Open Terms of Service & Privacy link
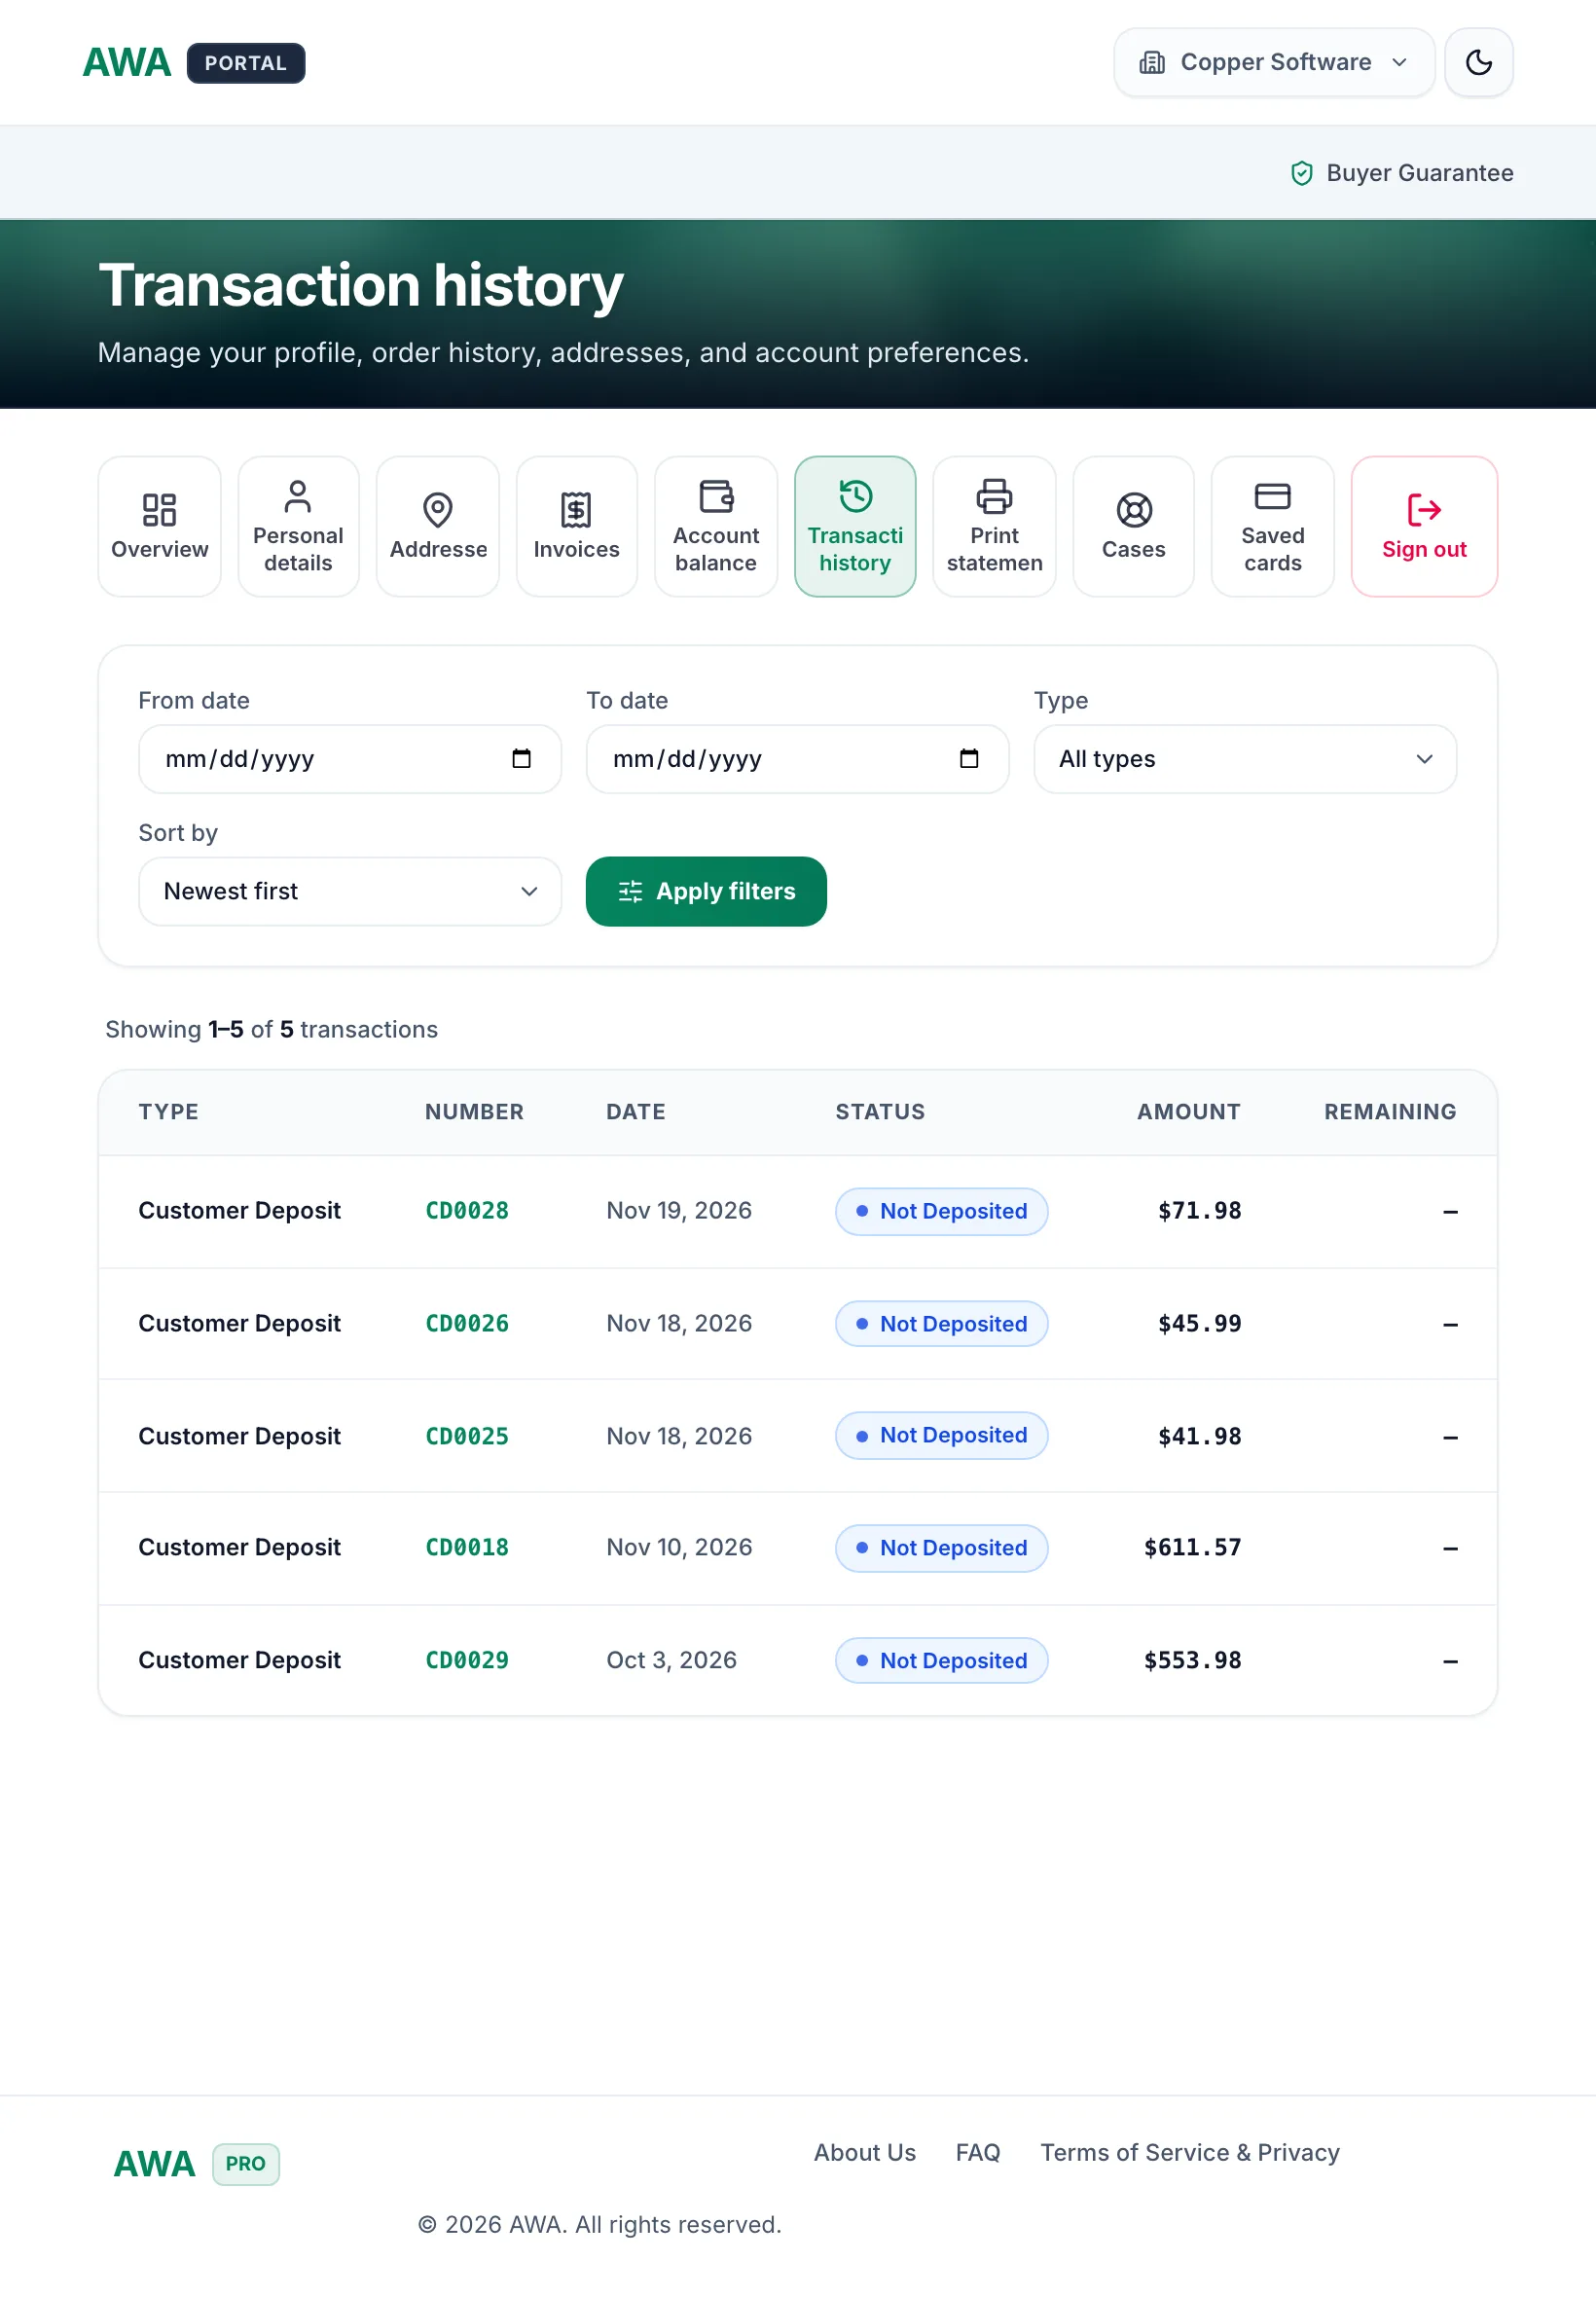 (x=1189, y=2153)
